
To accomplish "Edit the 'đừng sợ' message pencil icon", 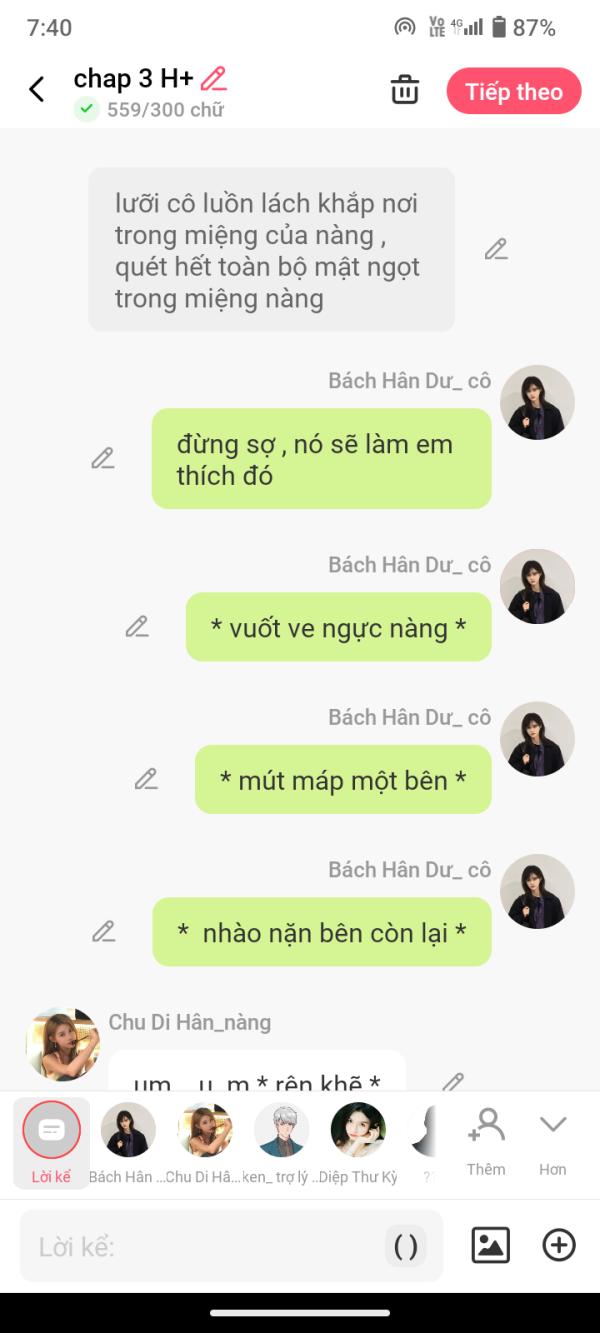I will click(x=103, y=458).
